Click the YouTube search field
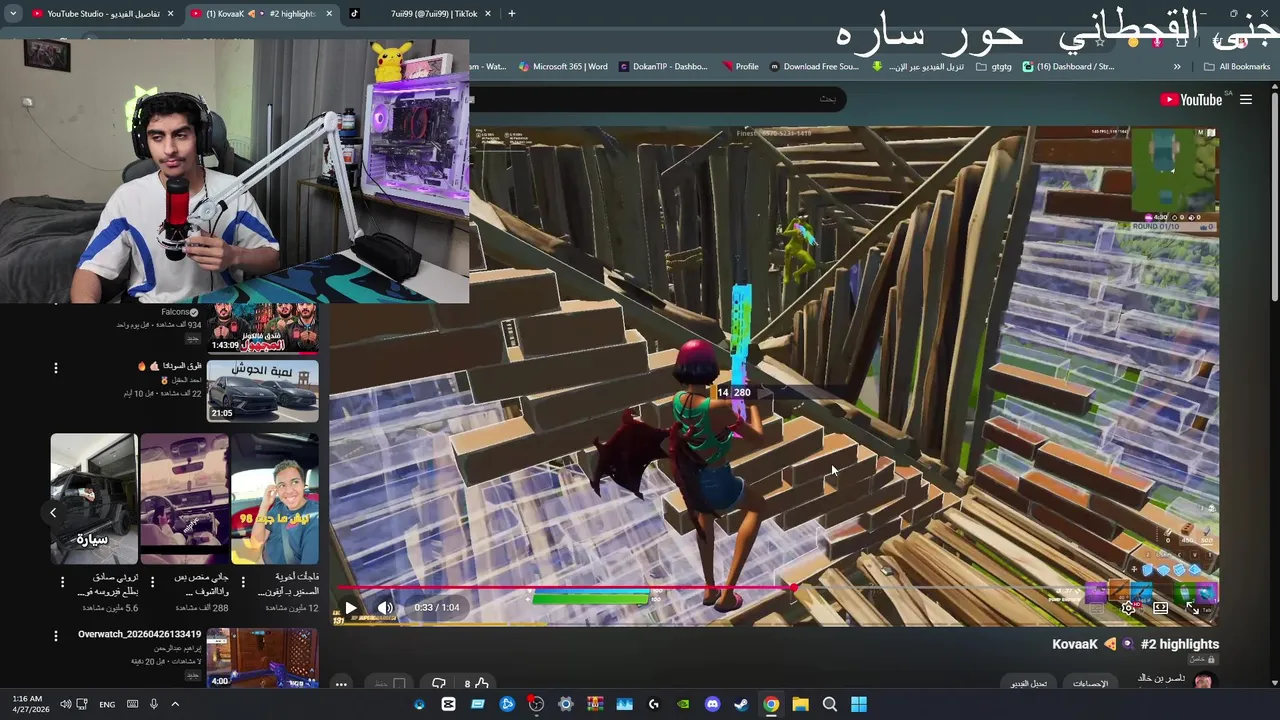The height and width of the screenshot is (720, 1280). 660,98
